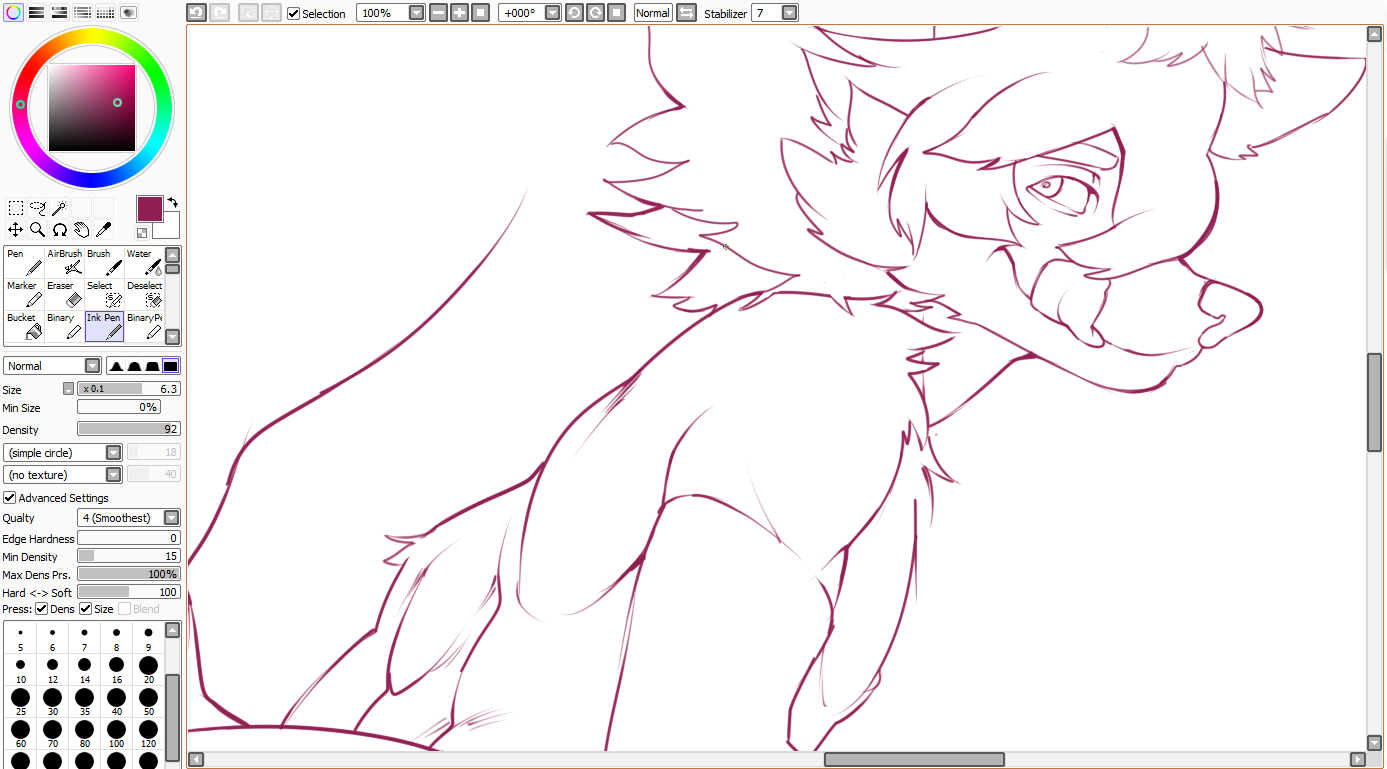Choose the Ink Pen tool
This screenshot has height=769, width=1387.
pyautogui.click(x=104, y=326)
